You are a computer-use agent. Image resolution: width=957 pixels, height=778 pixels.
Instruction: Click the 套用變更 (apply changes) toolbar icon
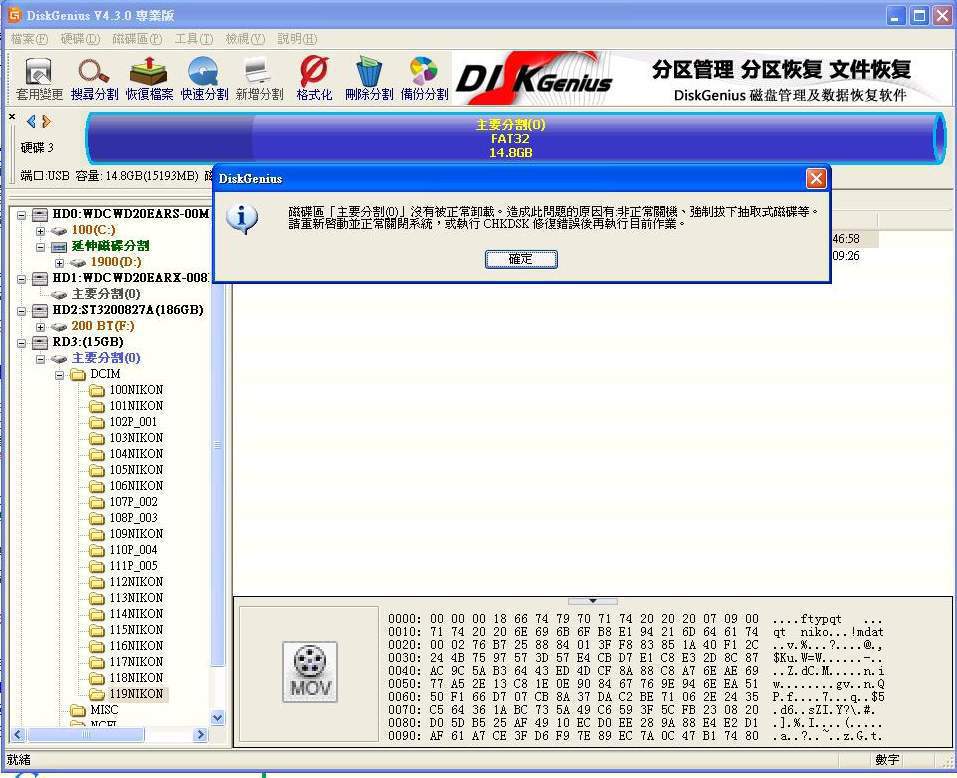point(39,78)
